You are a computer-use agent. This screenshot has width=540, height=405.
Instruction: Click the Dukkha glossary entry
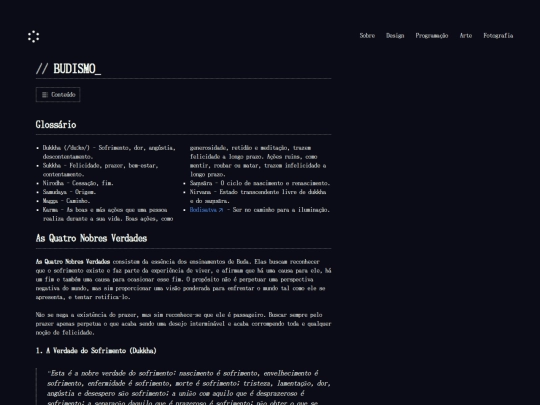pyautogui.click(x=109, y=152)
